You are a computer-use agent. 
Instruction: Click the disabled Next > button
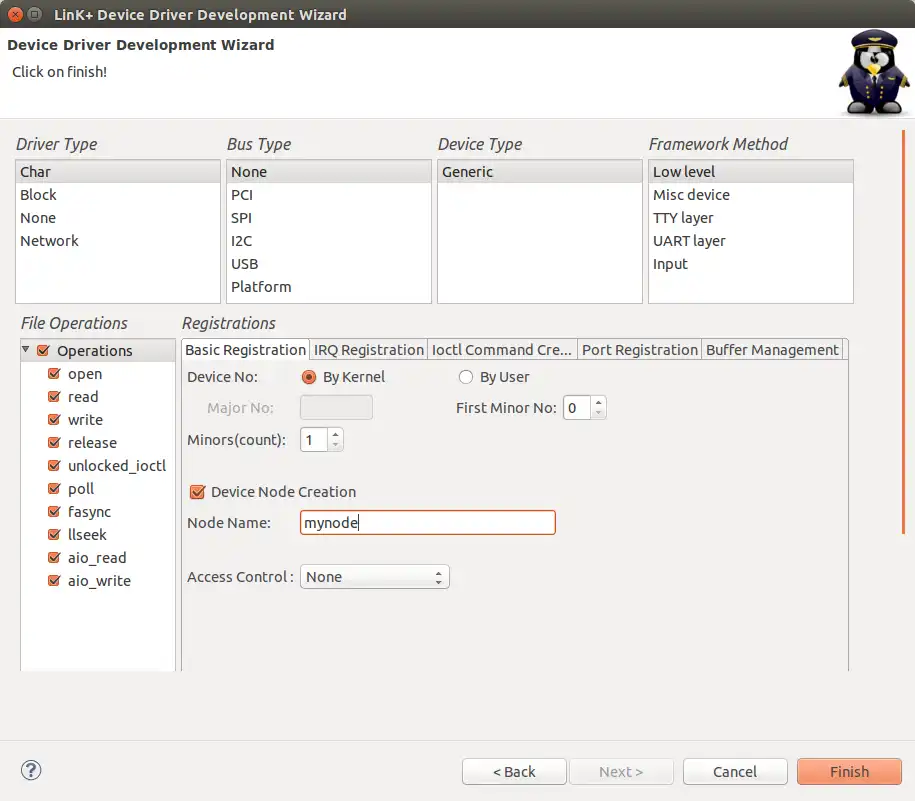click(x=621, y=771)
